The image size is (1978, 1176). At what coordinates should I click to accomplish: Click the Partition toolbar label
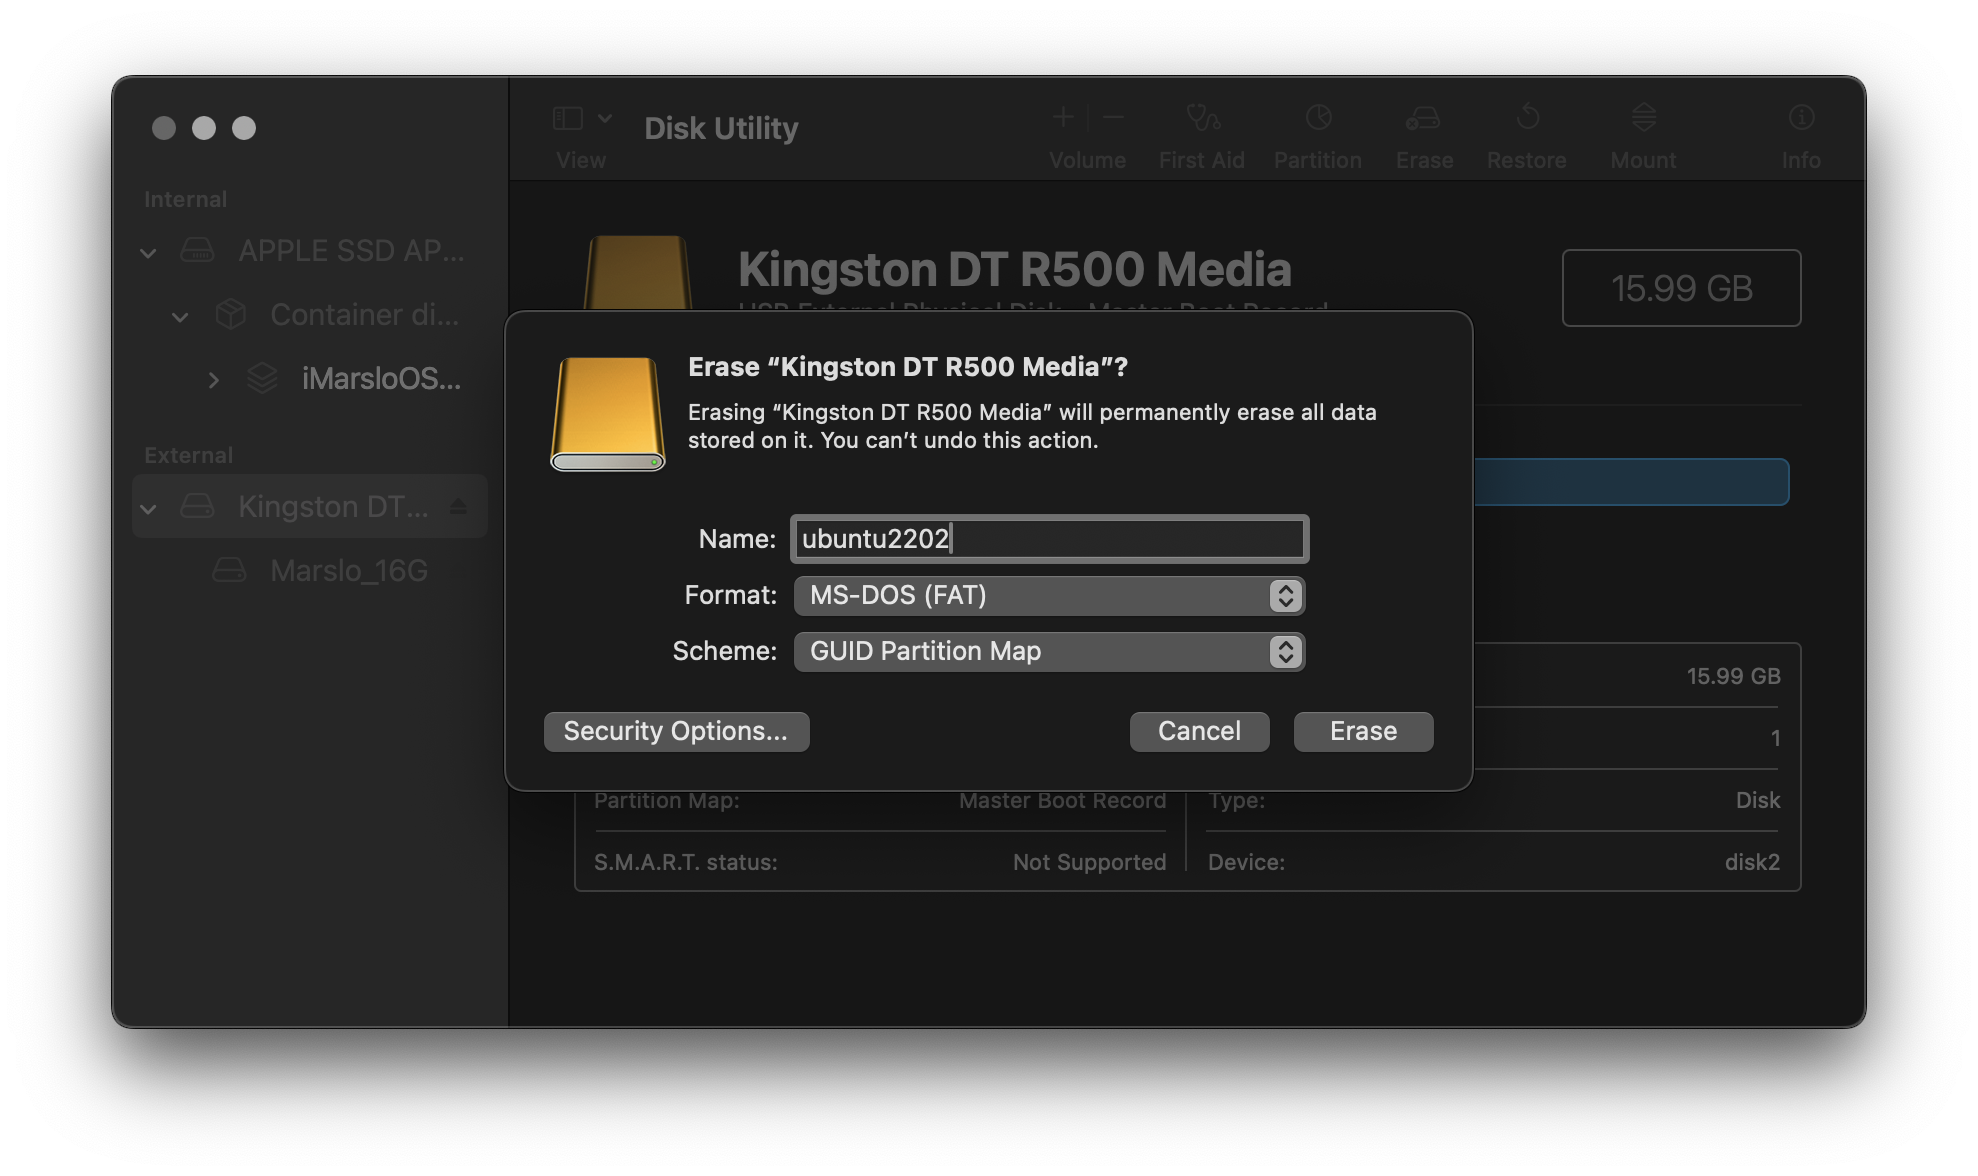(x=1318, y=160)
